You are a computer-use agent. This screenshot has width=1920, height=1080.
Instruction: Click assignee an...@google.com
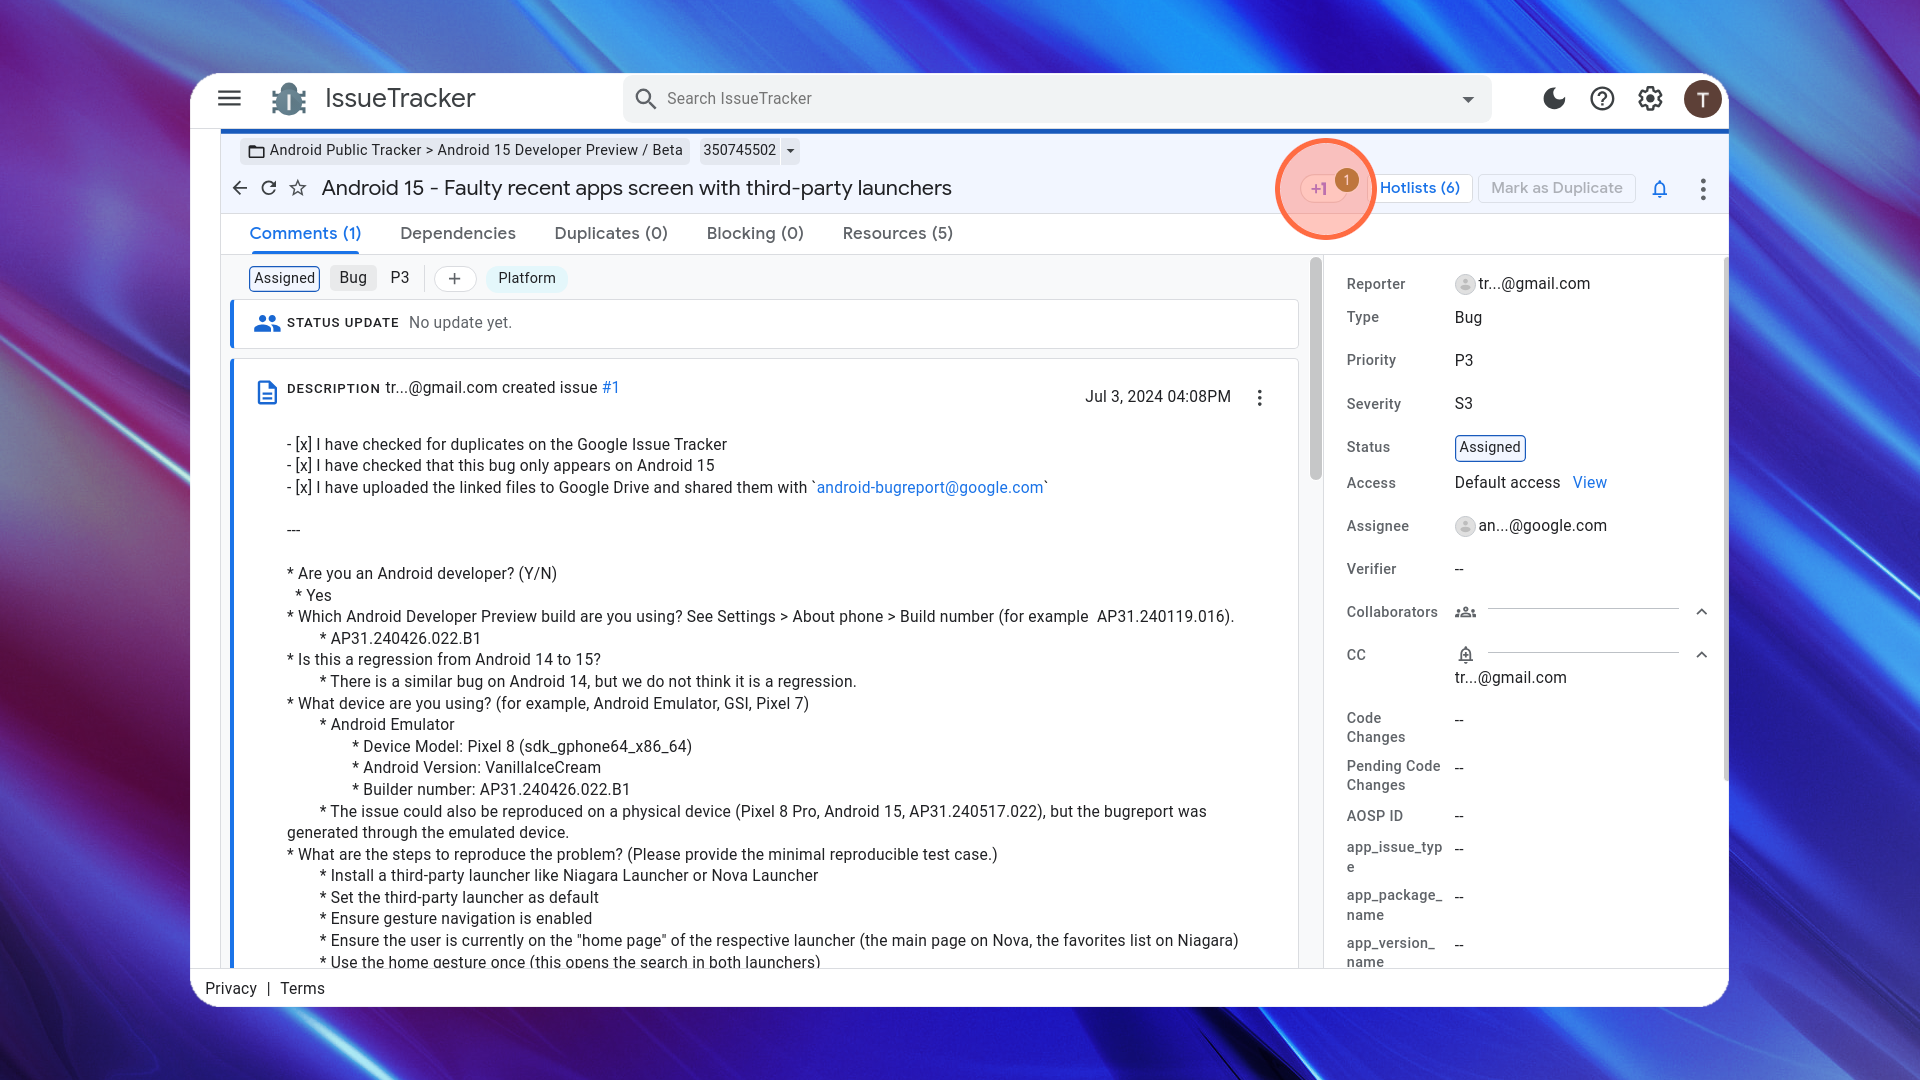coord(1543,526)
